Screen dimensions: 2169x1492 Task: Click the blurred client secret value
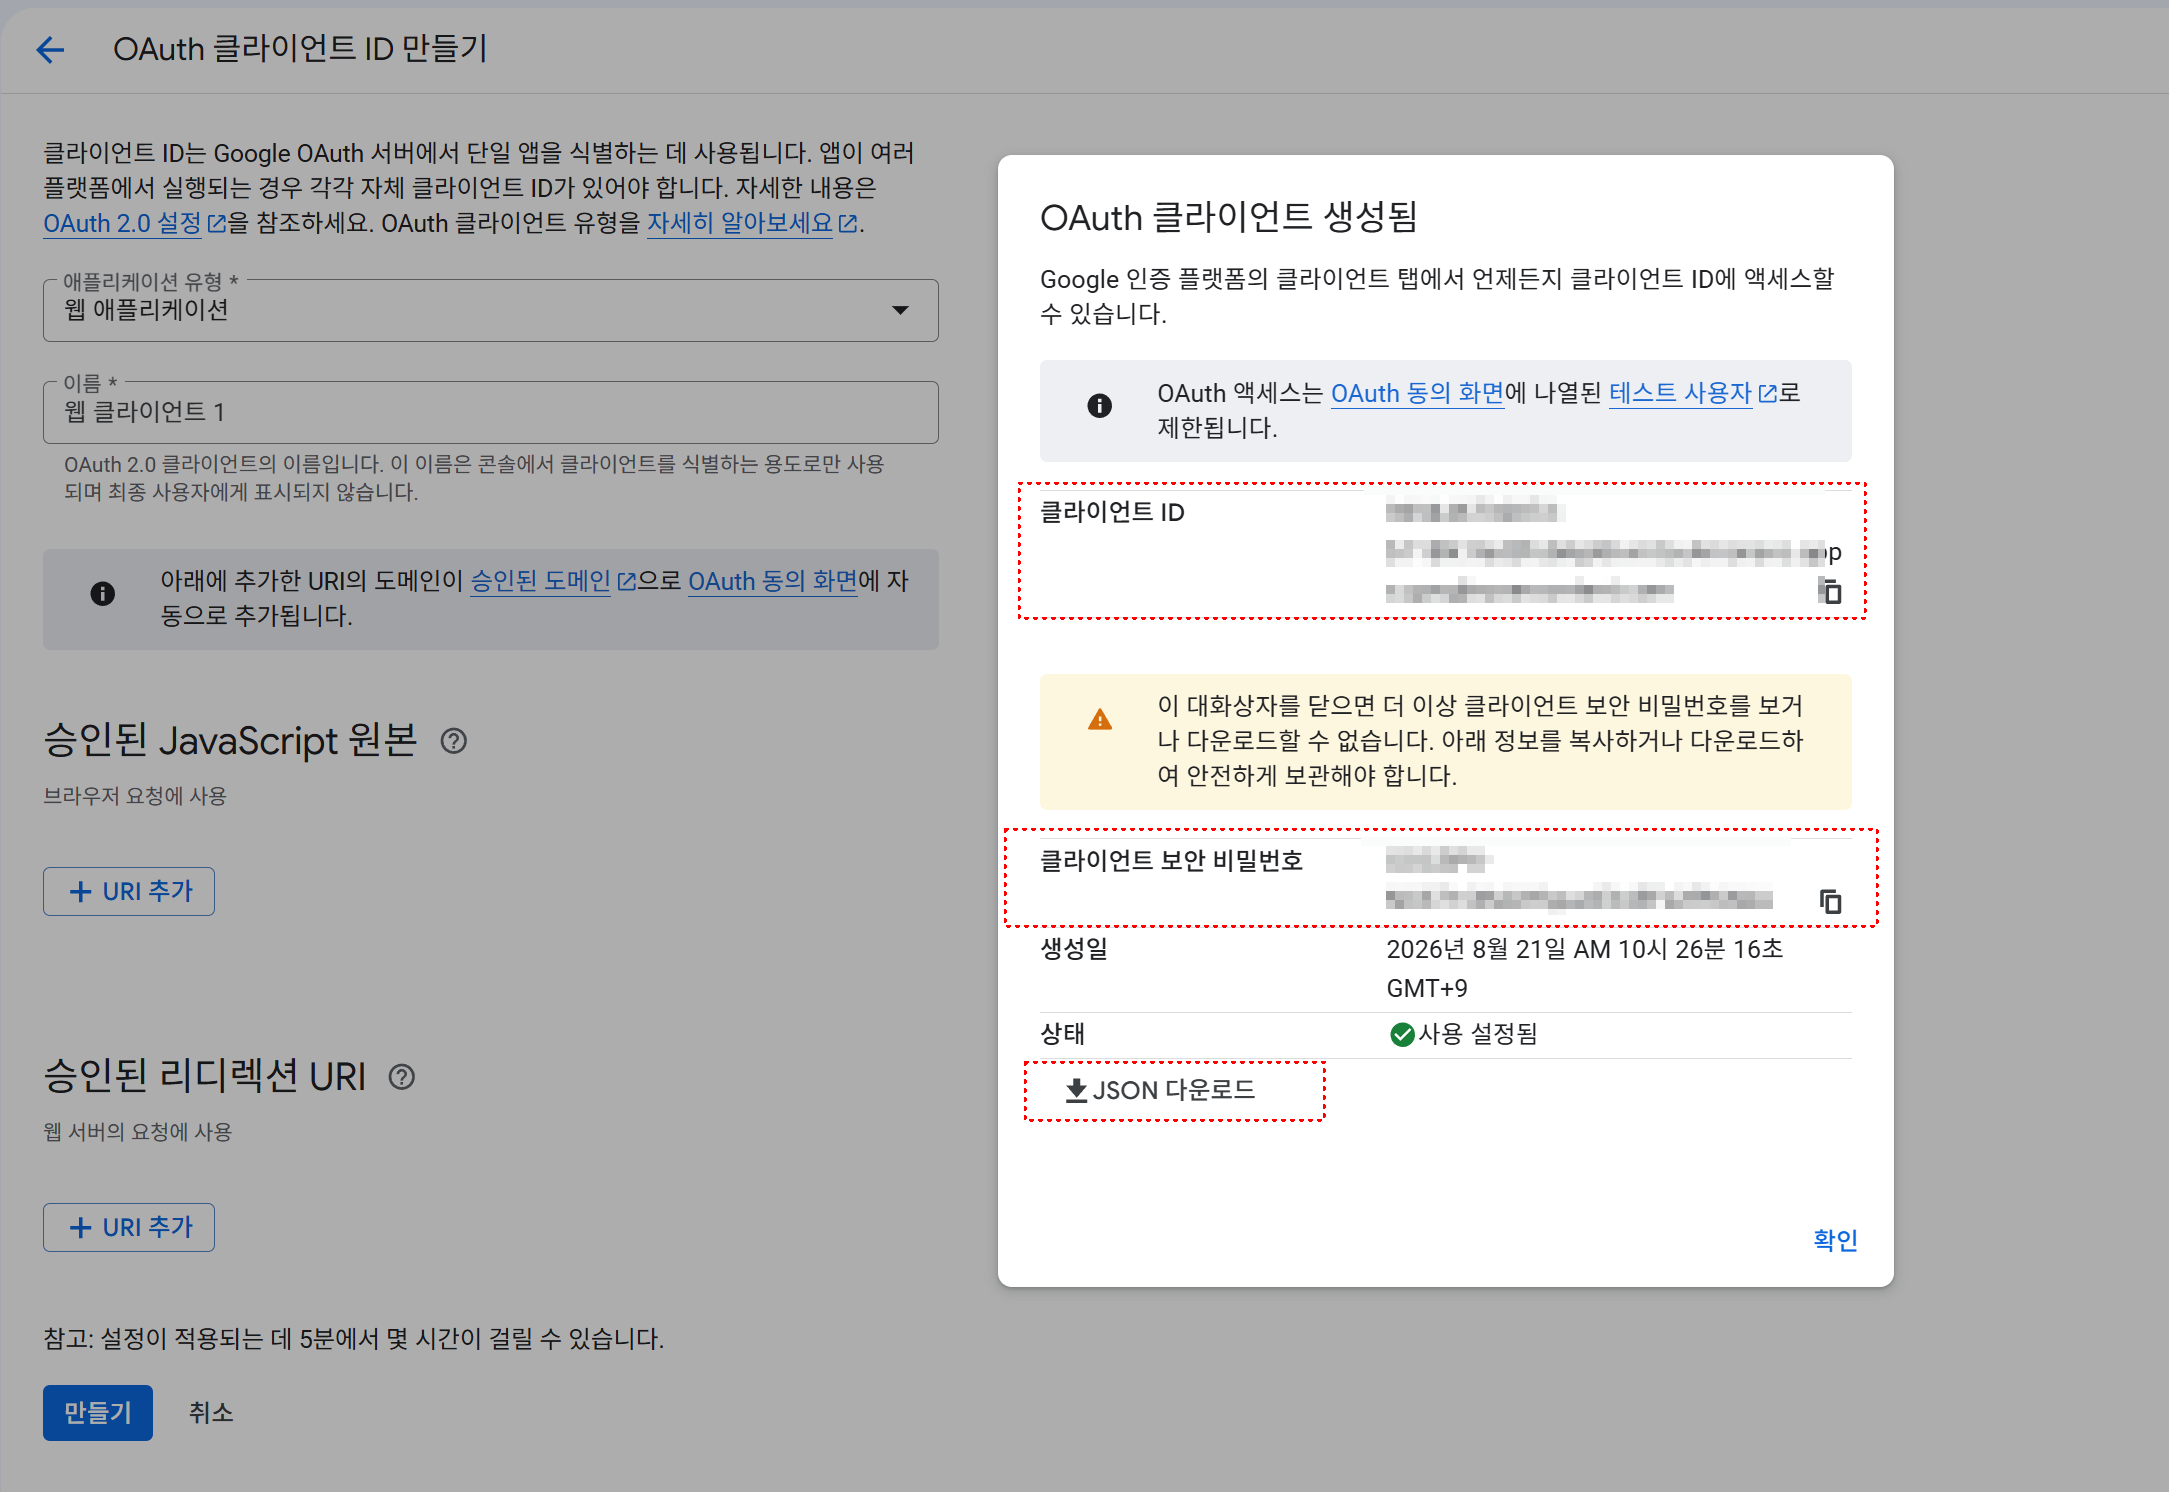click(1579, 880)
